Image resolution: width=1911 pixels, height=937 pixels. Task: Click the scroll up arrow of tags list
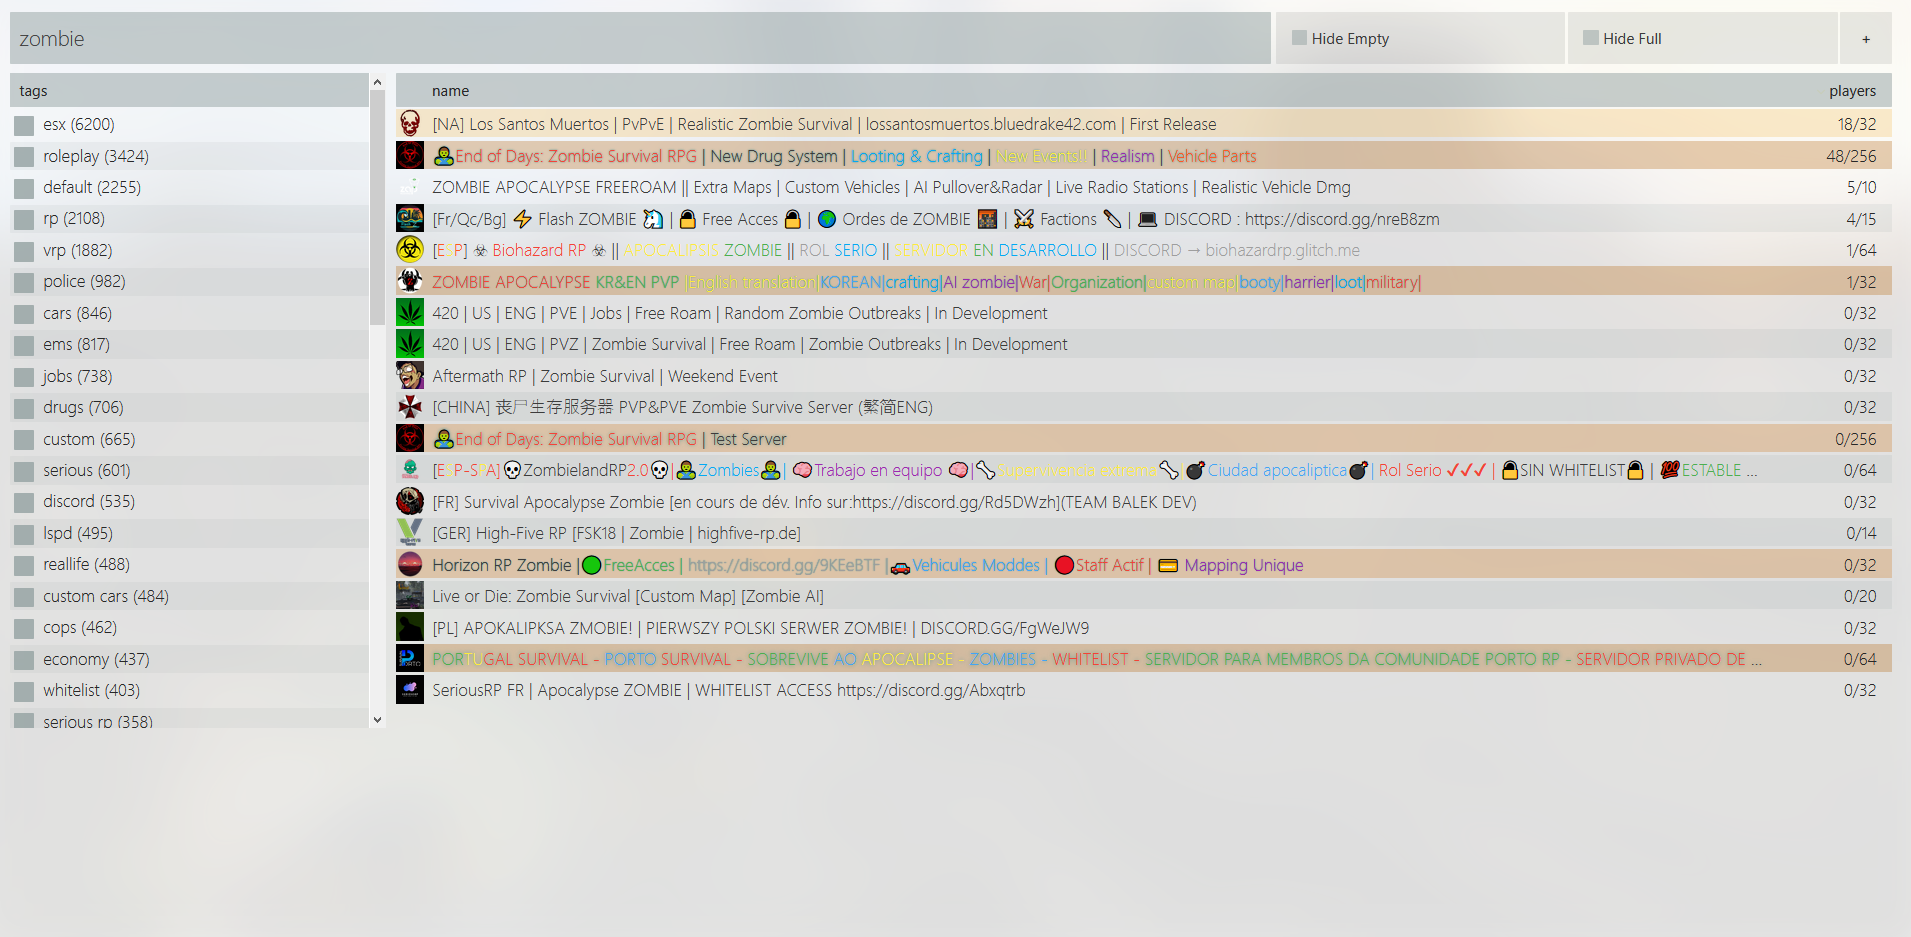[377, 82]
